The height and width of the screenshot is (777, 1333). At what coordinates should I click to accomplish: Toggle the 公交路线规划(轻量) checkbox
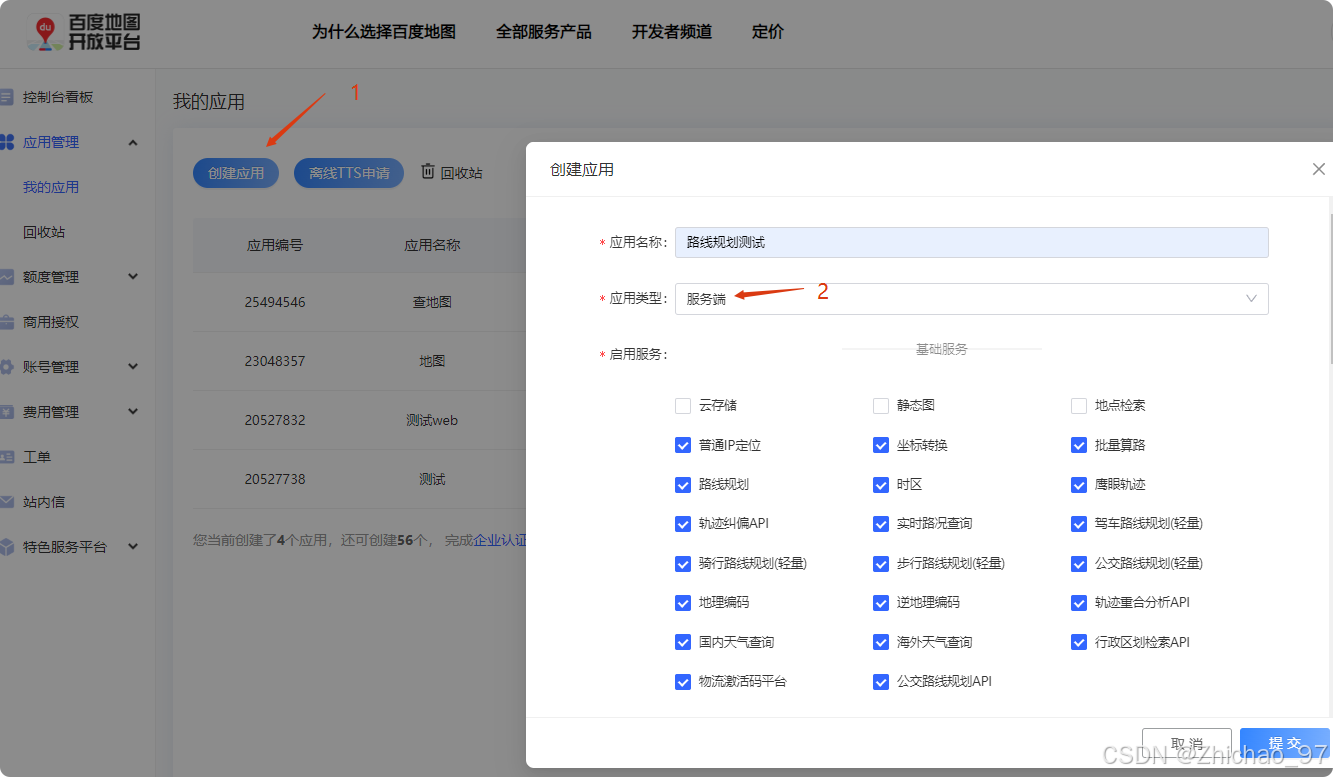pyautogui.click(x=1079, y=564)
